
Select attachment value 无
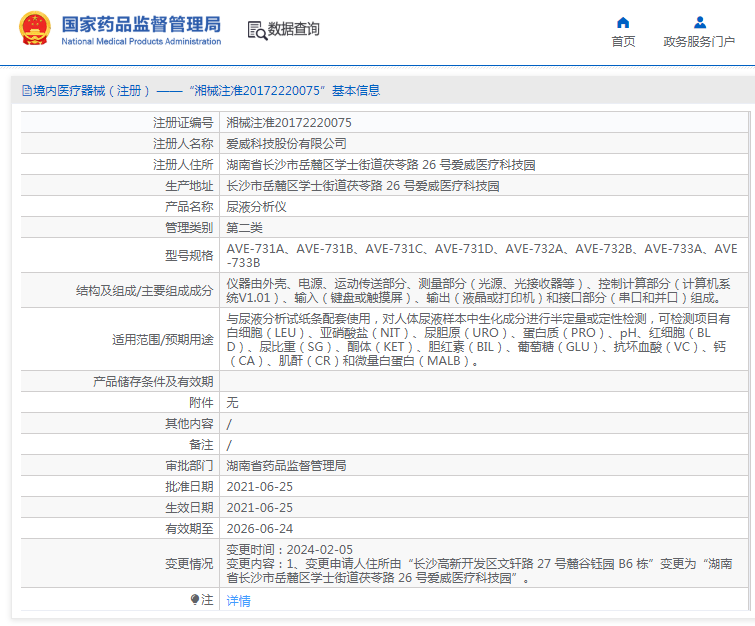pyautogui.click(x=232, y=403)
